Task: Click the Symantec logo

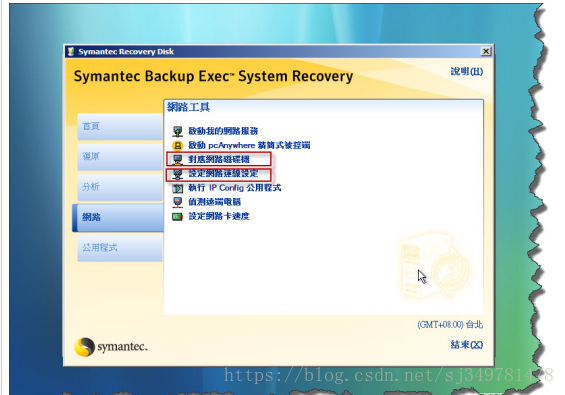Action: (111, 347)
